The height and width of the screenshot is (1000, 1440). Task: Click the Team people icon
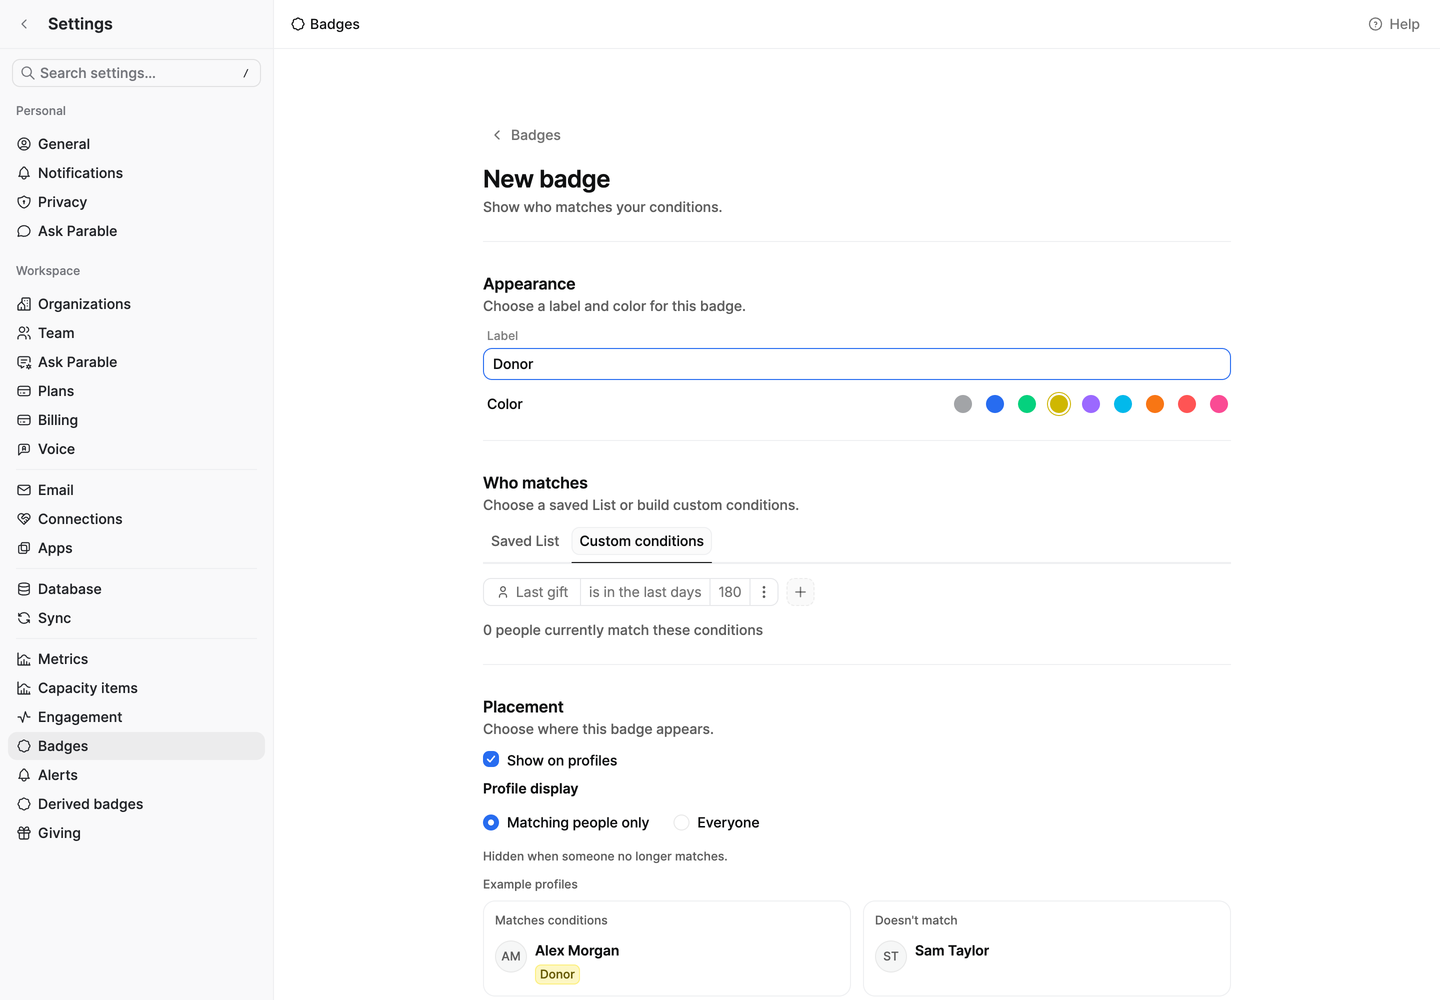click(24, 333)
